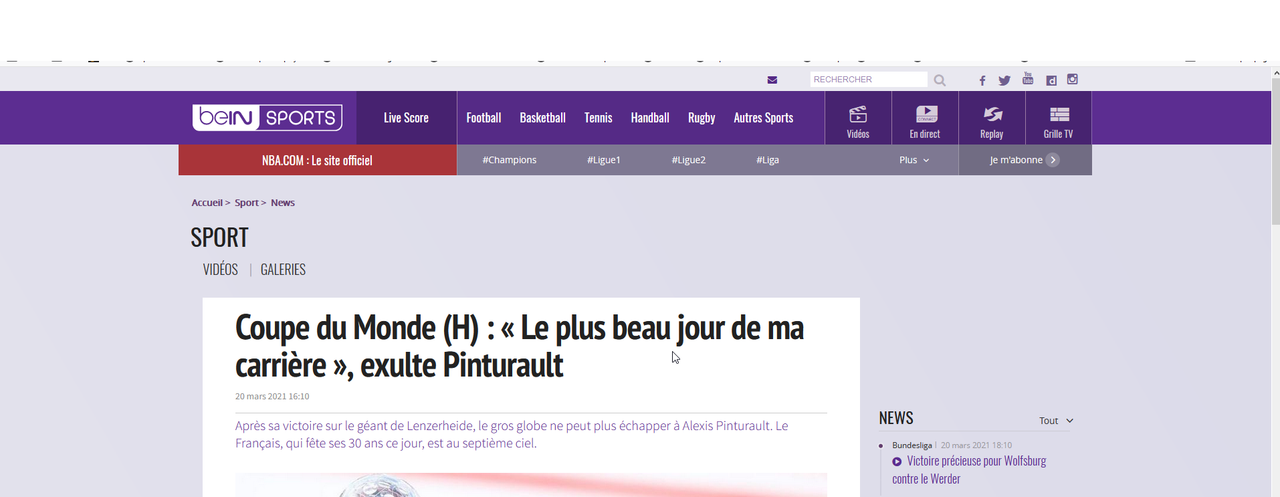The image size is (1280, 497).
Task: Select the #Ligue1 tag
Action: pos(604,160)
